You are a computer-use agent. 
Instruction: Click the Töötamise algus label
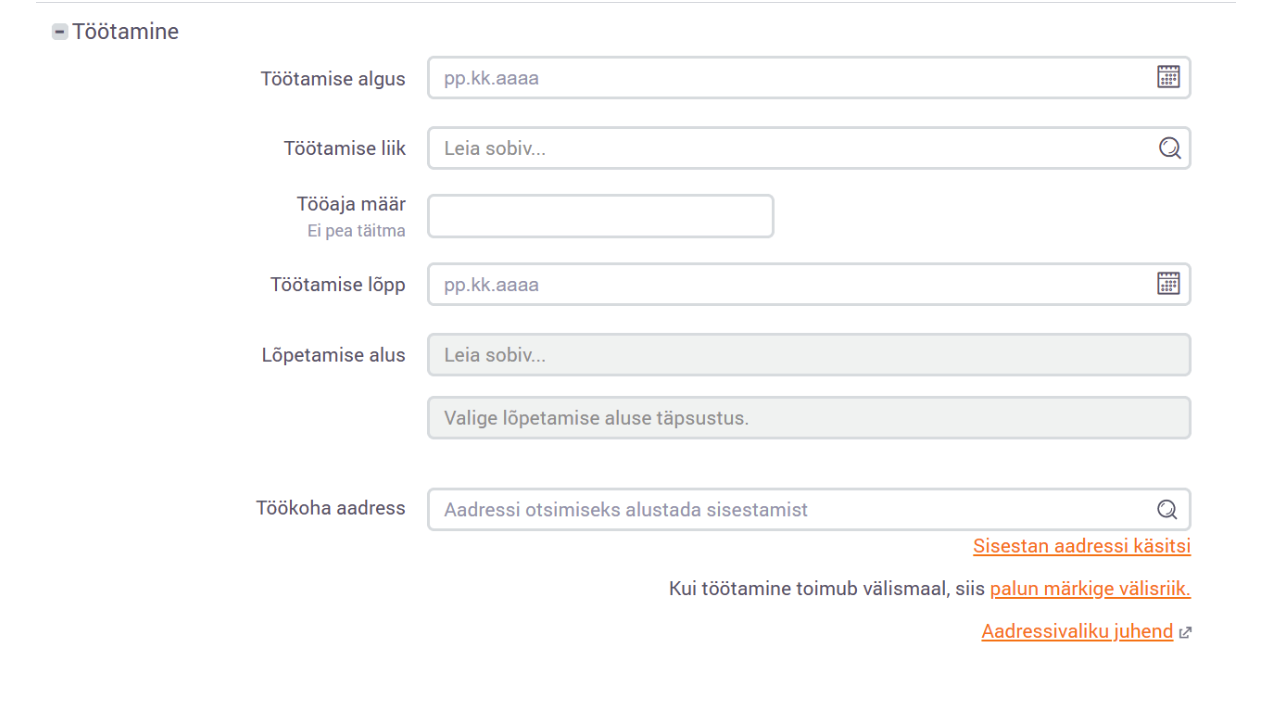click(x=333, y=79)
